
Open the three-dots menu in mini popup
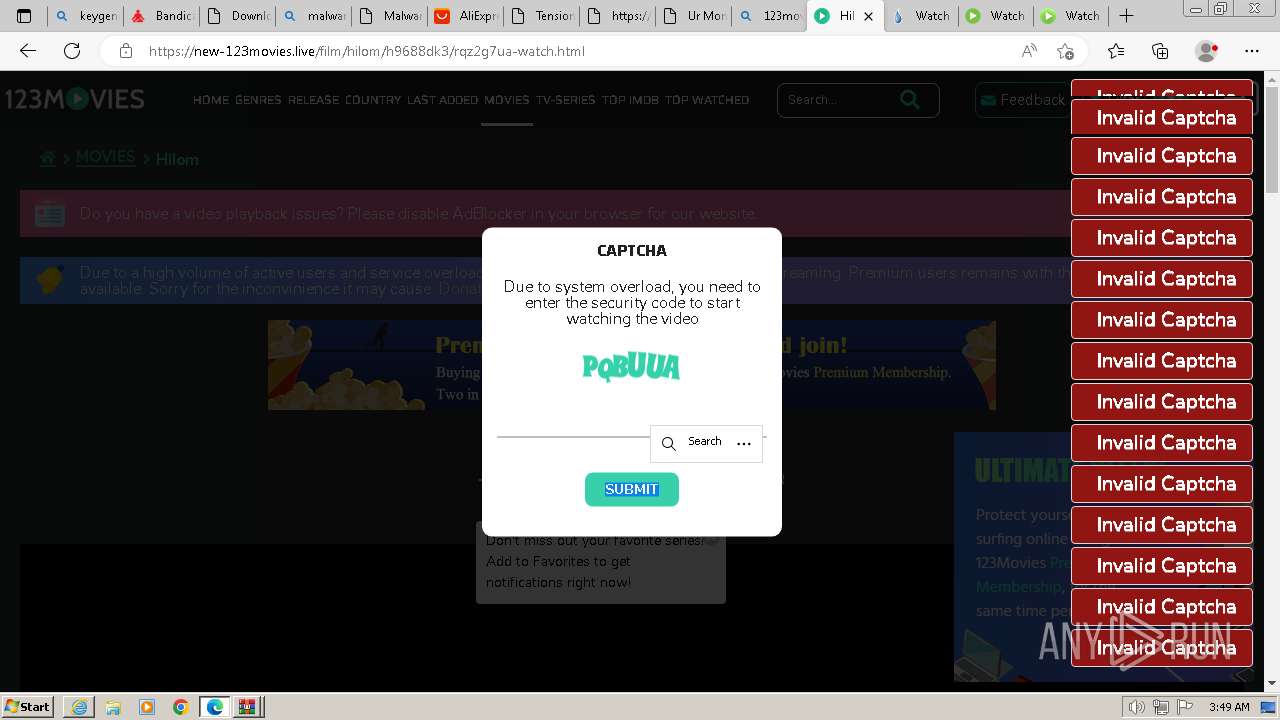(x=744, y=443)
